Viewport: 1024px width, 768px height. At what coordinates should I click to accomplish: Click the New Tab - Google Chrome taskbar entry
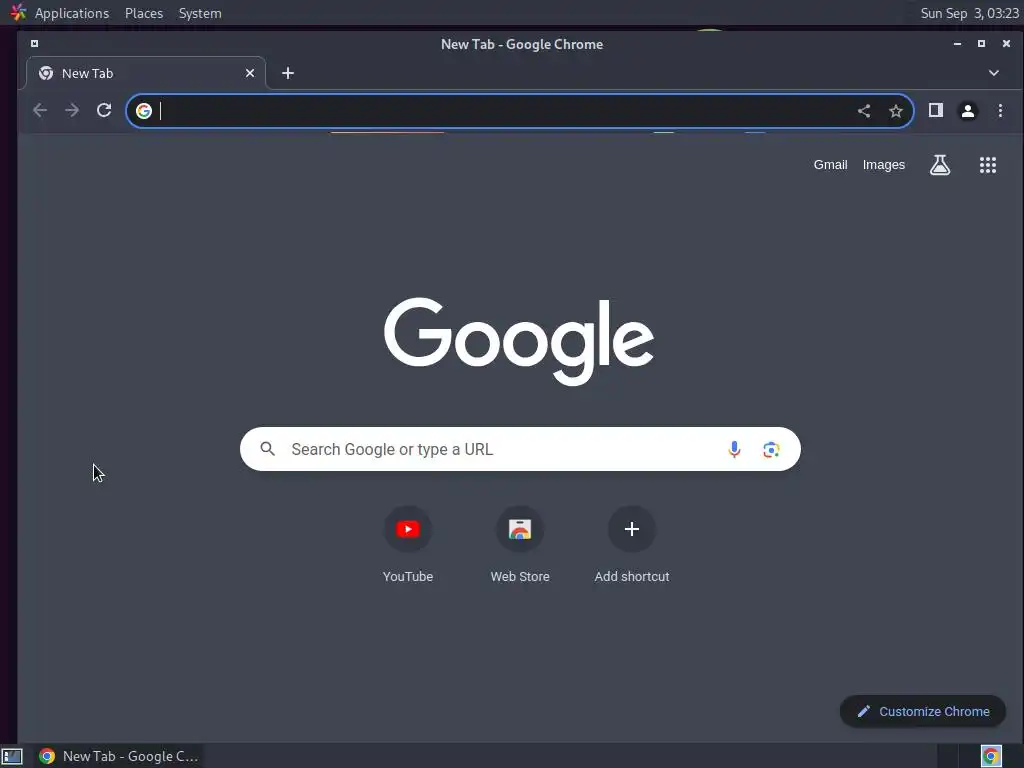118,756
